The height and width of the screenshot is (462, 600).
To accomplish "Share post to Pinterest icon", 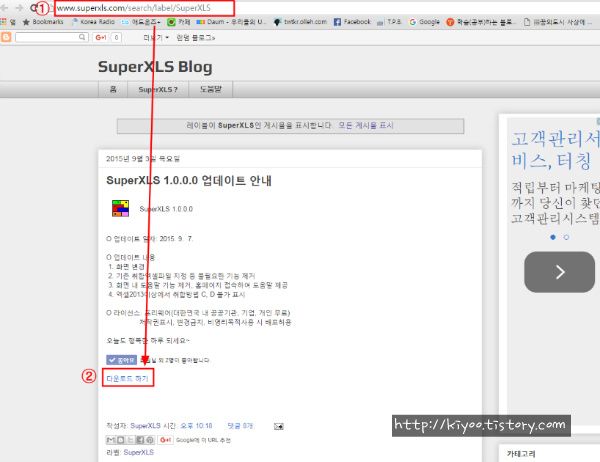I will click(x=150, y=440).
